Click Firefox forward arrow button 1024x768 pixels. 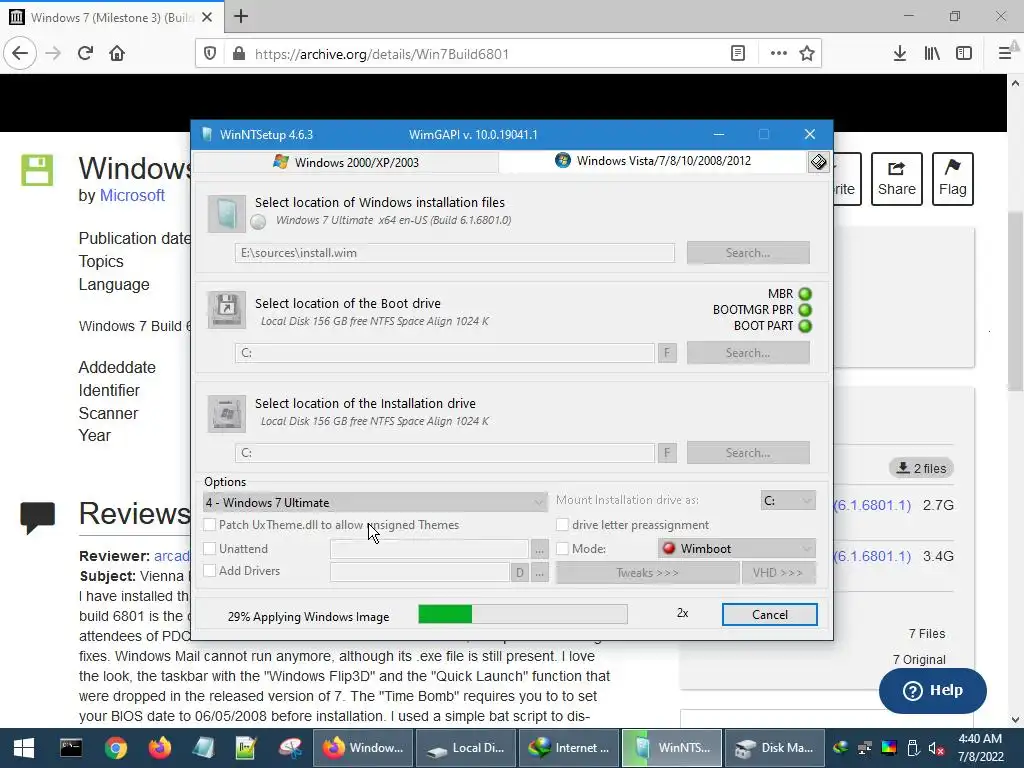click(x=54, y=54)
